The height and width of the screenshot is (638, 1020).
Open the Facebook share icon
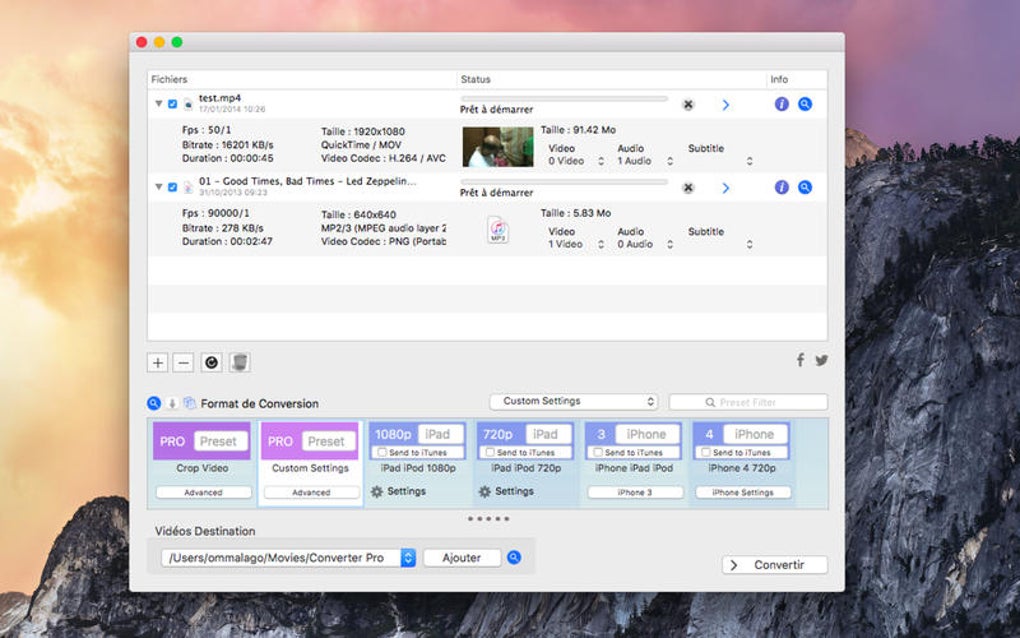[800, 360]
